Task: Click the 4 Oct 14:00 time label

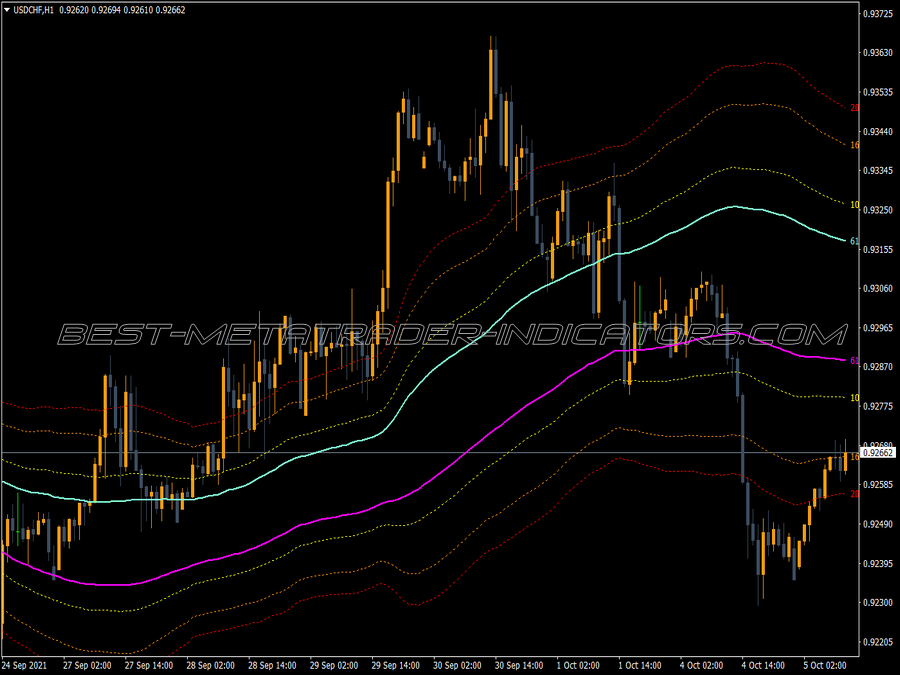Action: coord(763,665)
